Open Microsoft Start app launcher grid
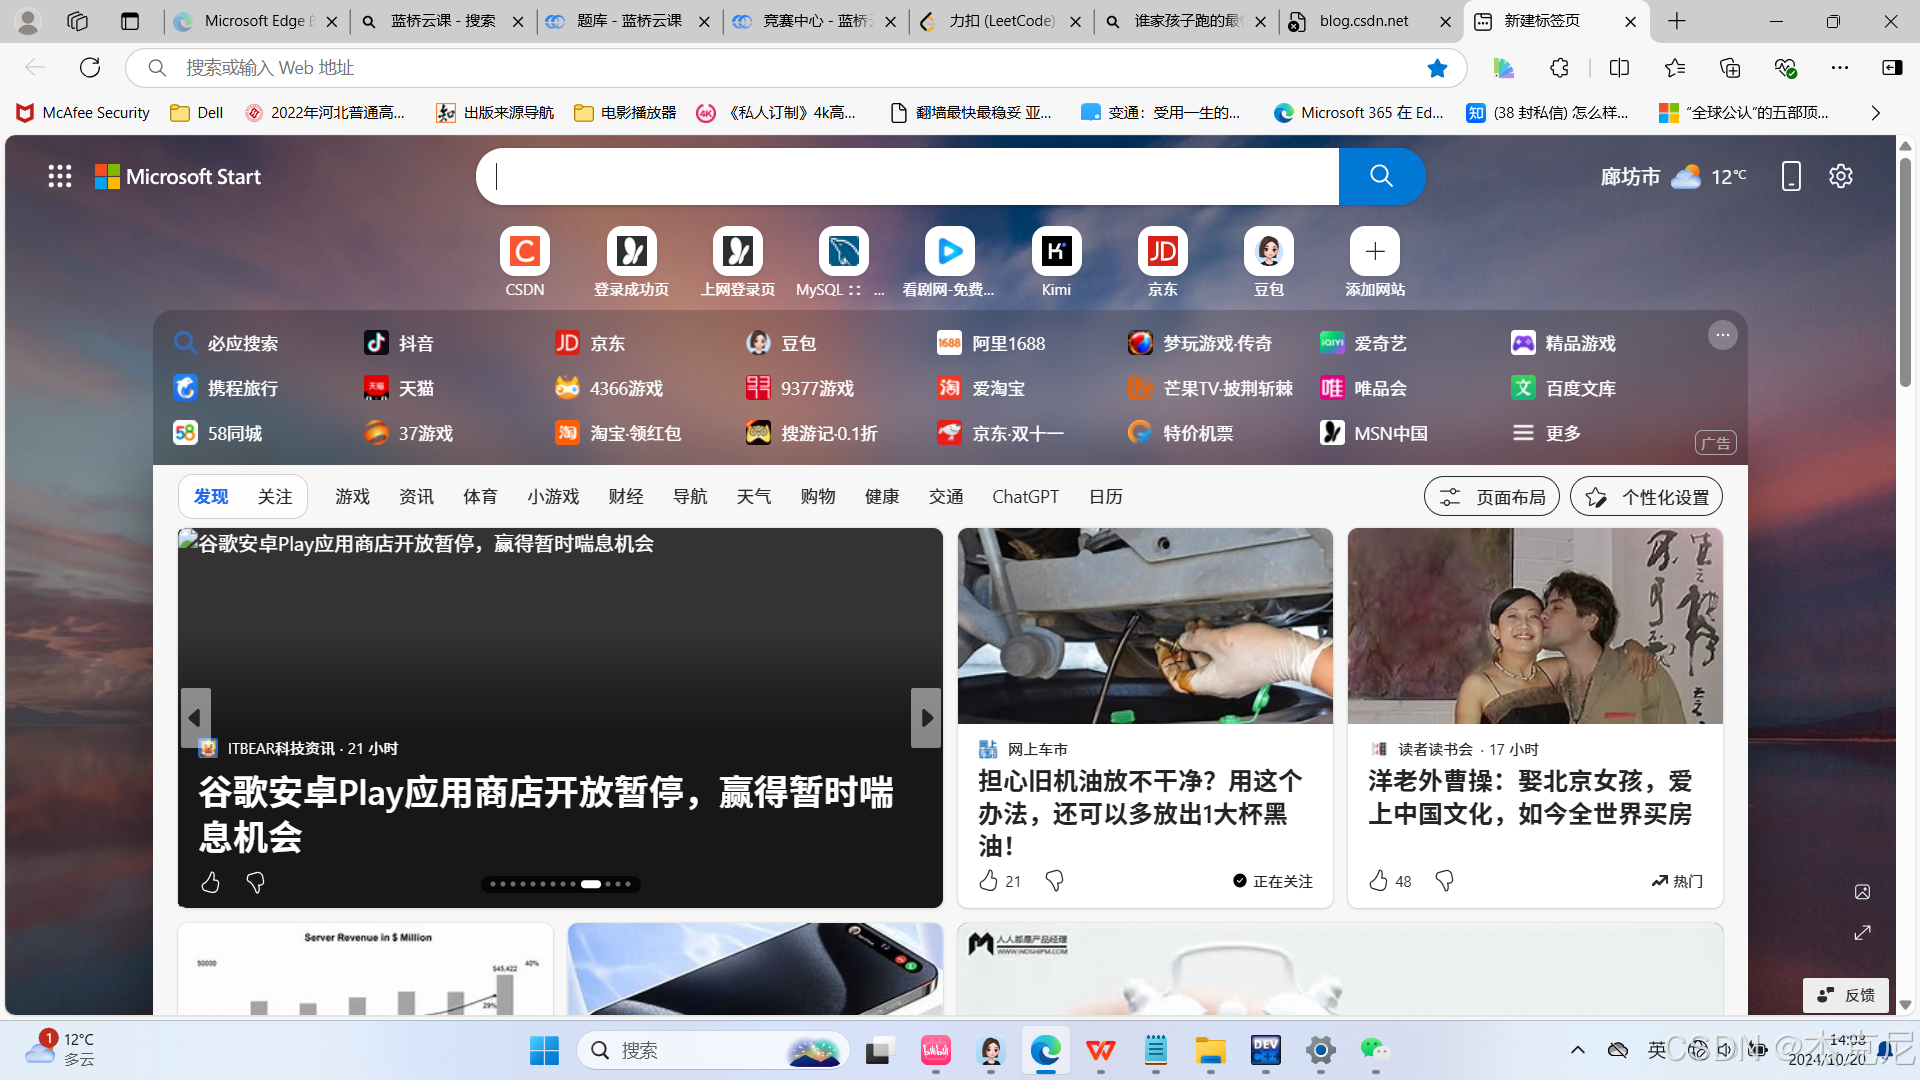The image size is (1920, 1080). pos(60,177)
